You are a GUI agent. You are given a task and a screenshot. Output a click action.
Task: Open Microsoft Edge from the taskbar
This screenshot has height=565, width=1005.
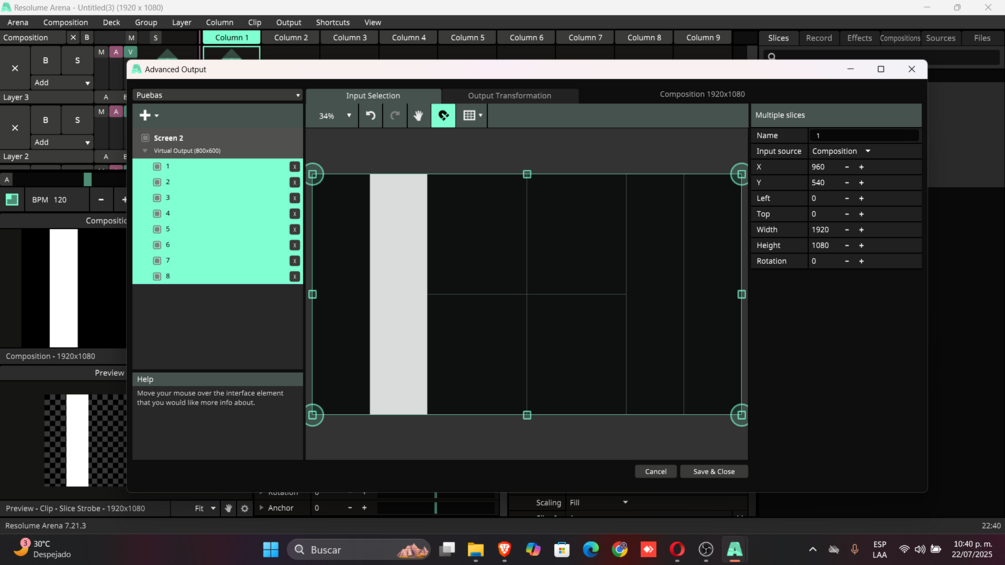pos(590,550)
